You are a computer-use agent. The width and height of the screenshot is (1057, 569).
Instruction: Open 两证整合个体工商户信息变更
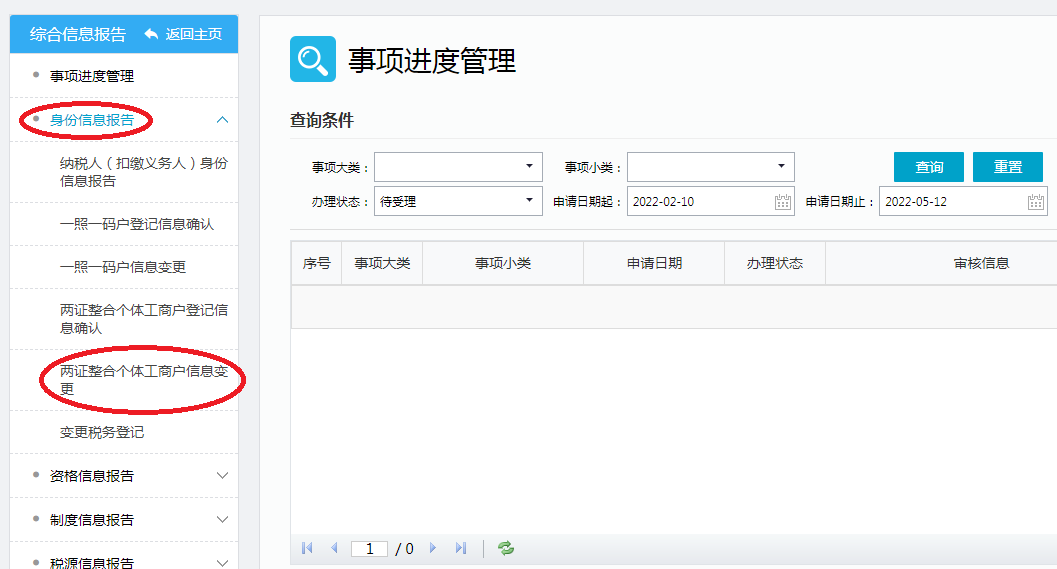144,380
